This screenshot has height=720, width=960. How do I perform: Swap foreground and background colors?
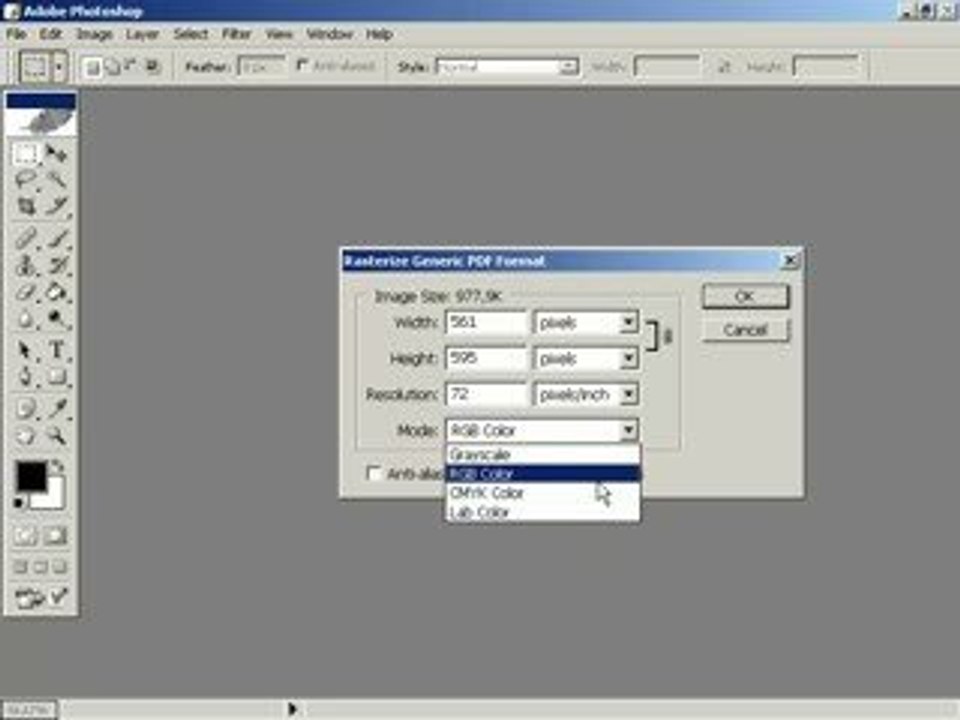point(58,467)
